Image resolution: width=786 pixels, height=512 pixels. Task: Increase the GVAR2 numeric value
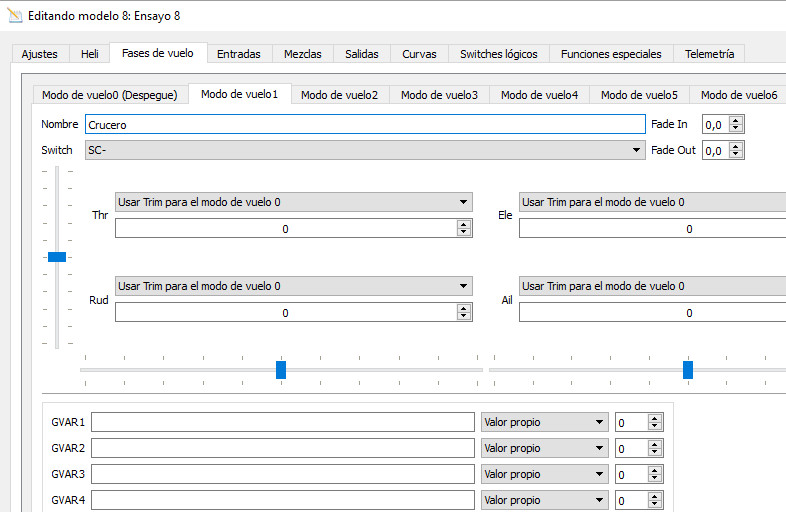click(x=655, y=444)
